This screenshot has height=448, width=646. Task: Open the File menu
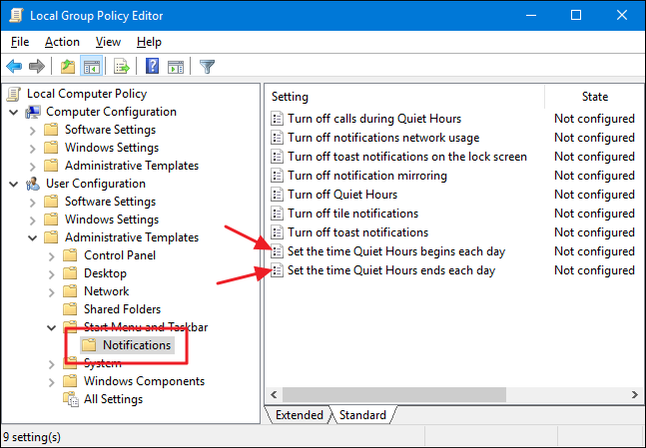pos(20,42)
